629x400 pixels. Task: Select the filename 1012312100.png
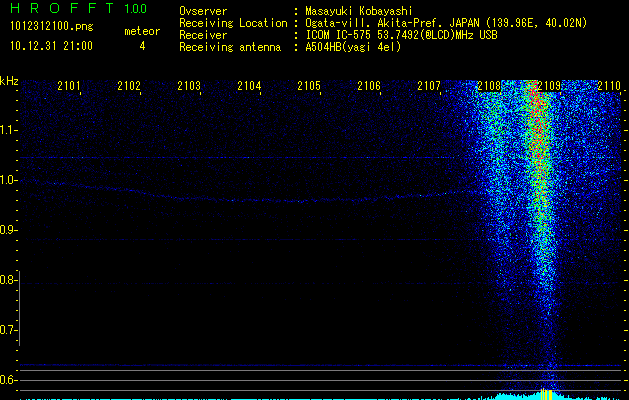[52, 27]
